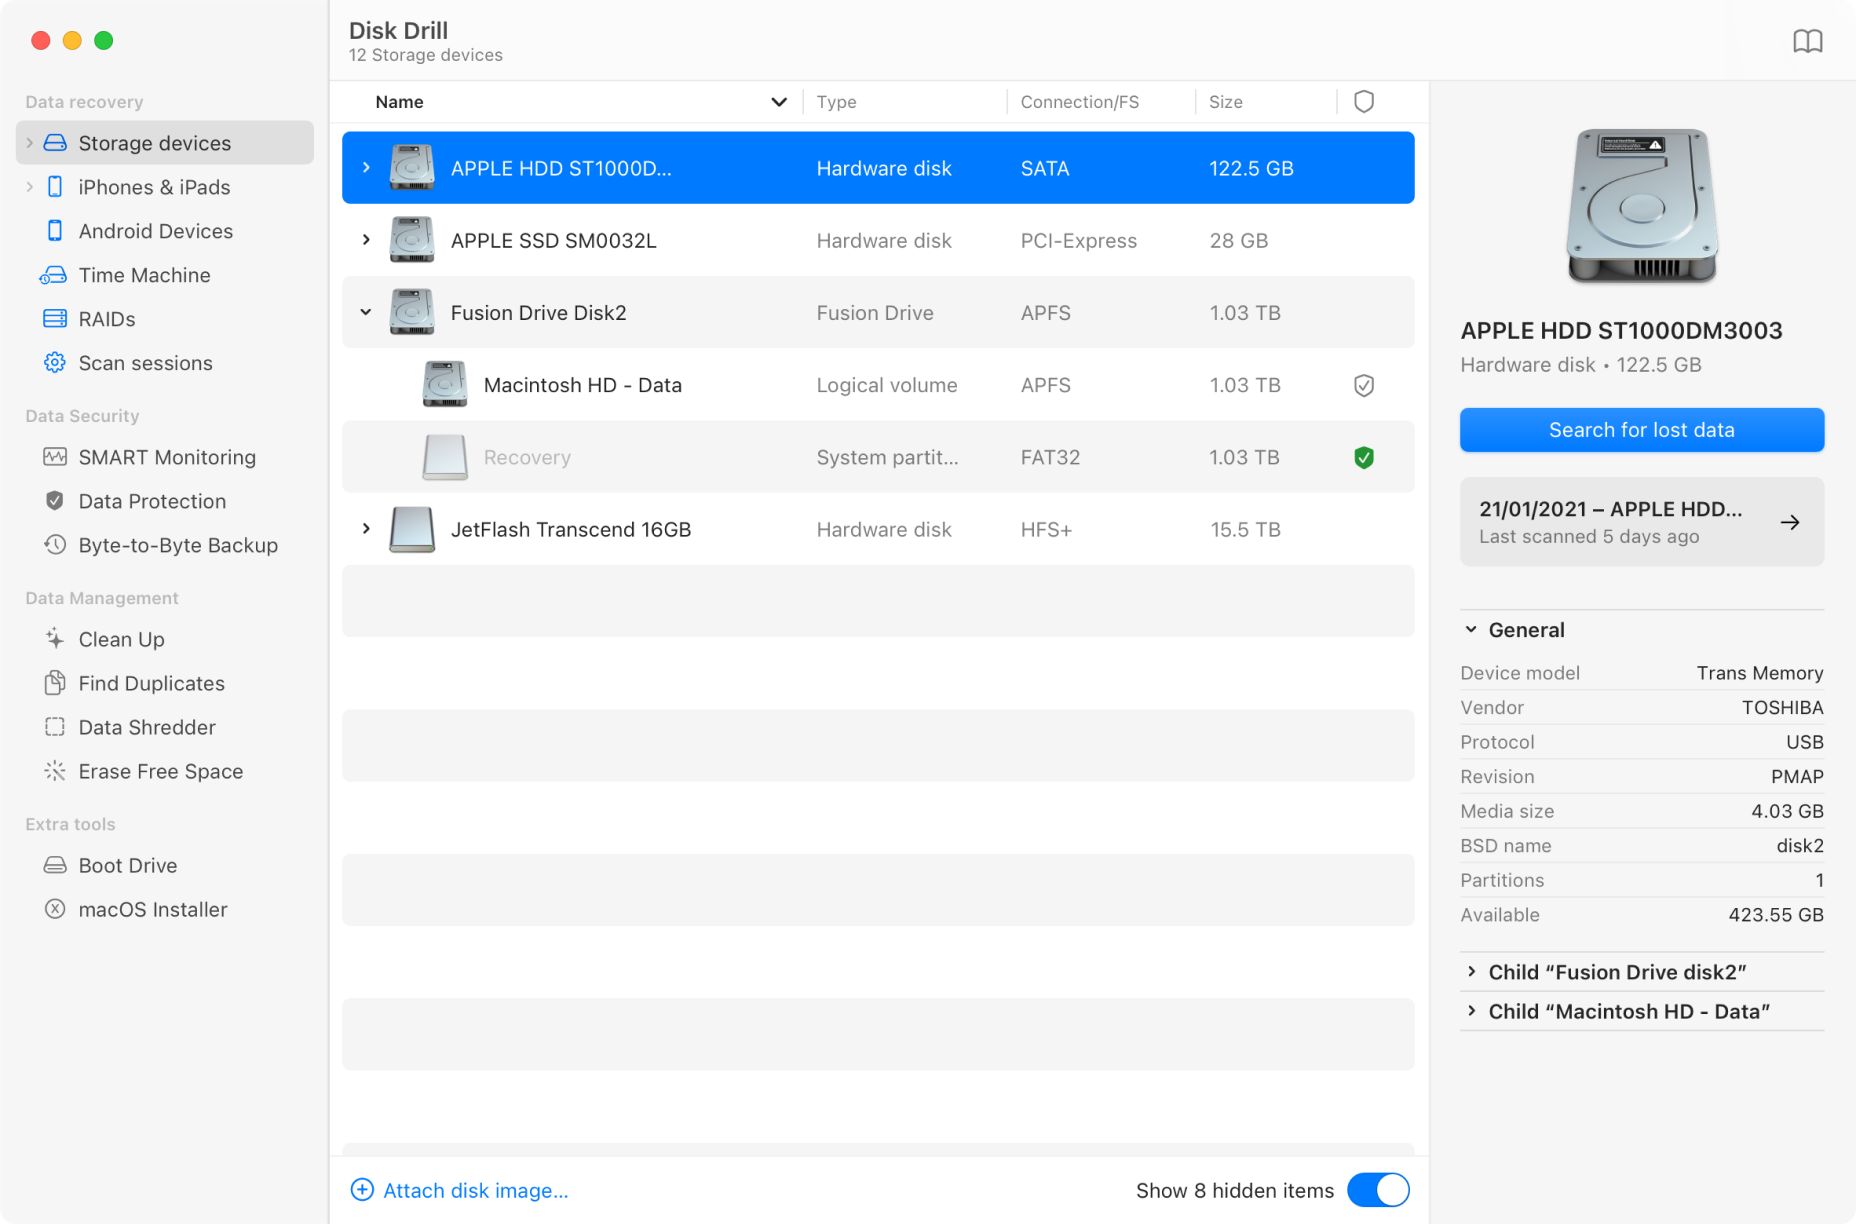Select the Data Shredder tool
The width and height of the screenshot is (1856, 1224).
coord(146,727)
